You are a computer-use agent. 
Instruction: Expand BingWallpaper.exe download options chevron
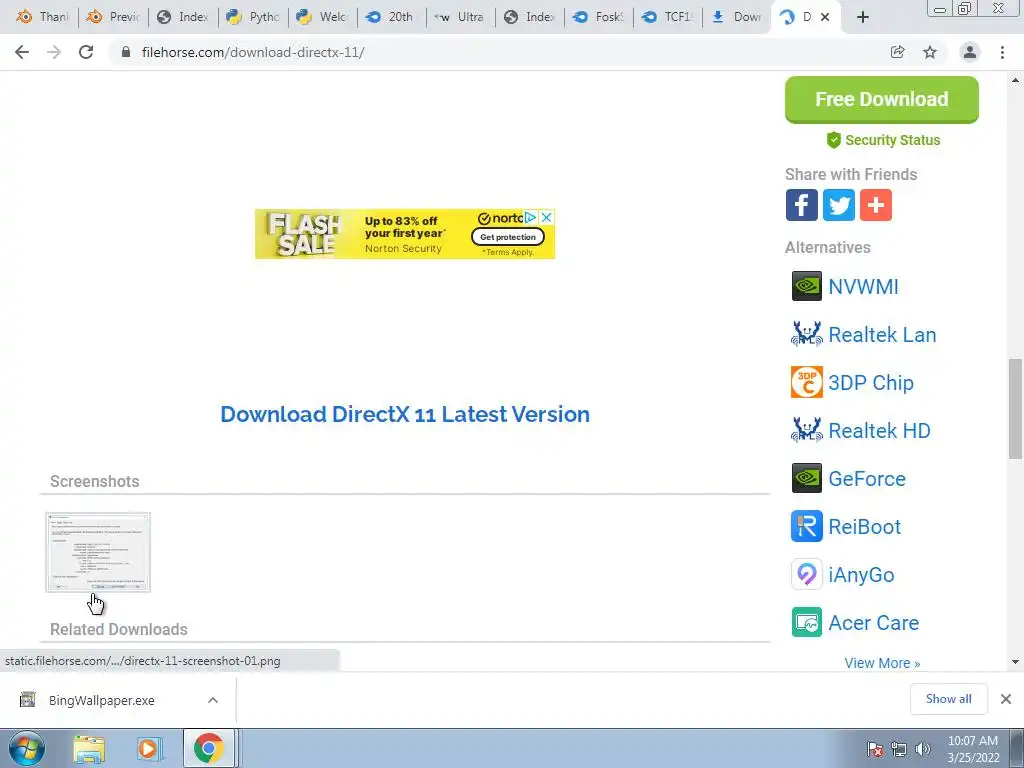(213, 700)
